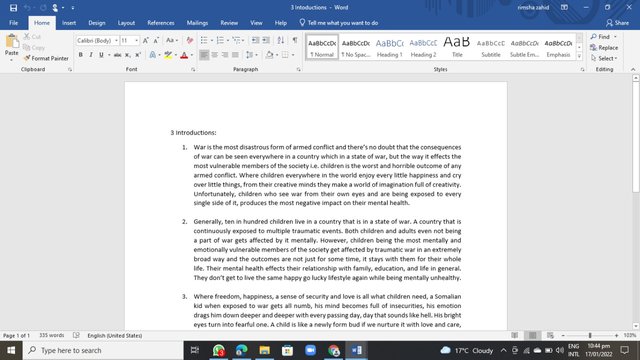The image size is (640, 360).
Task: Toggle paragraph marks display
Action: coord(295,40)
